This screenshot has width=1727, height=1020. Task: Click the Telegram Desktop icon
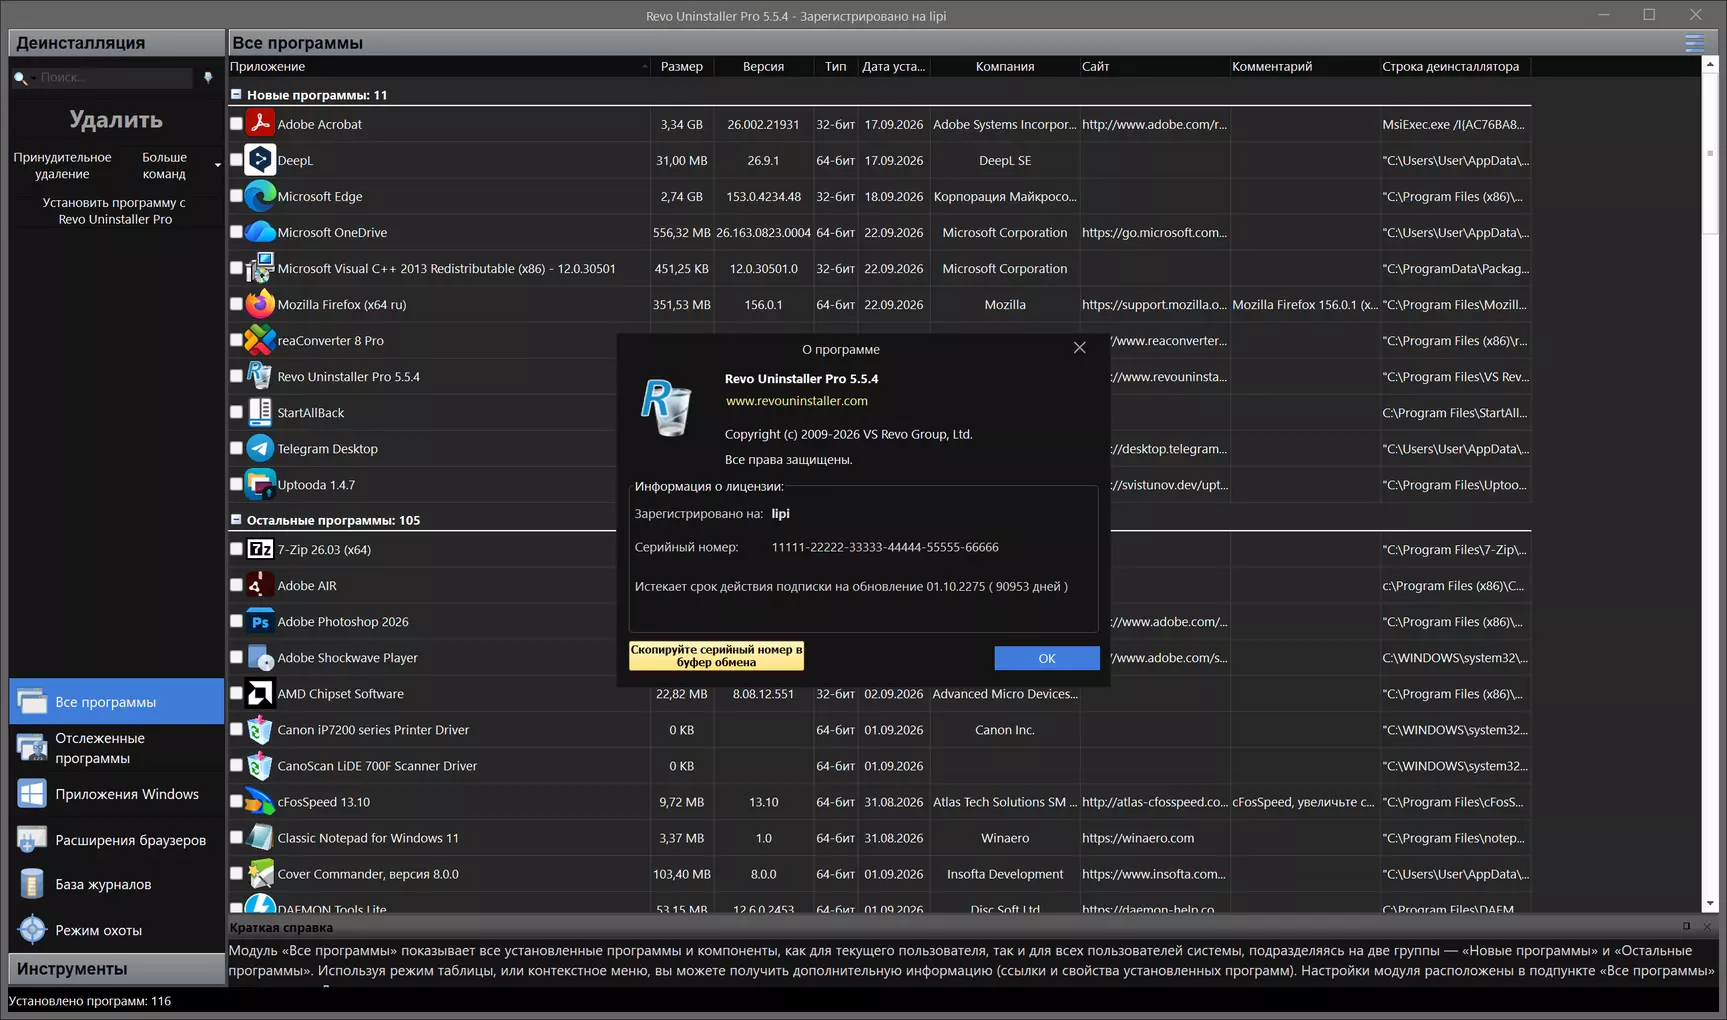260,448
